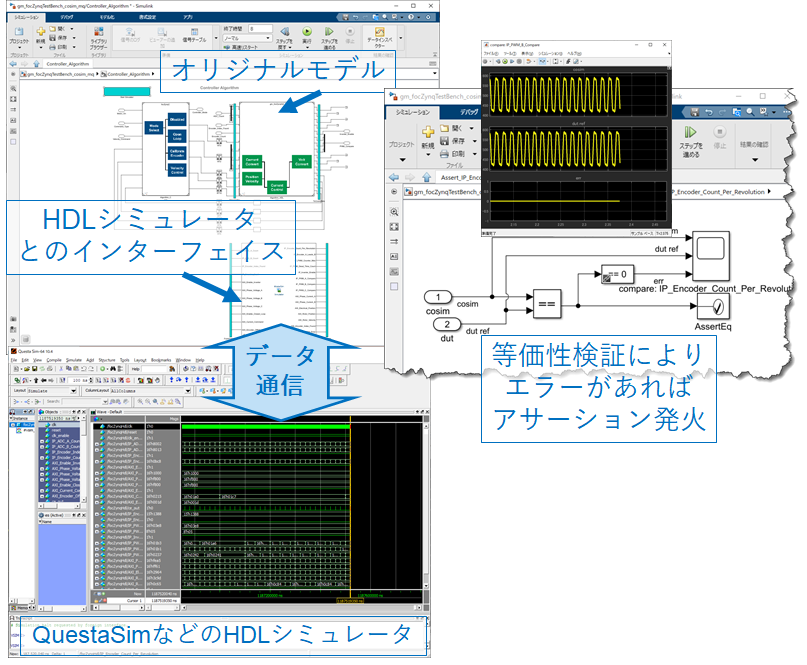This screenshot has width=807, height=665.
Task: Expand Save (保存) dropdown arrow in Controller_Algorithm window
Action: coord(74,38)
